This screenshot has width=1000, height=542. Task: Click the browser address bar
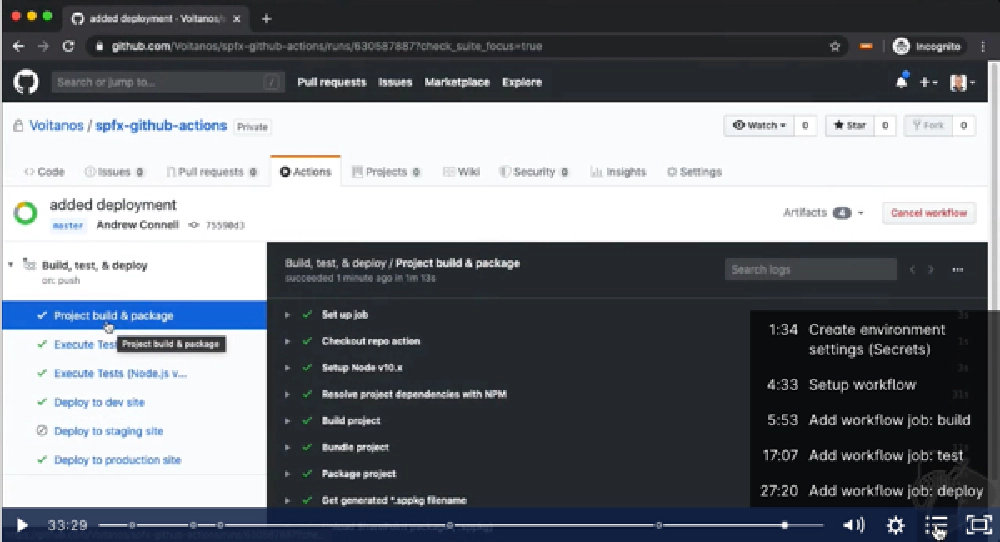pyautogui.click(x=466, y=46)
